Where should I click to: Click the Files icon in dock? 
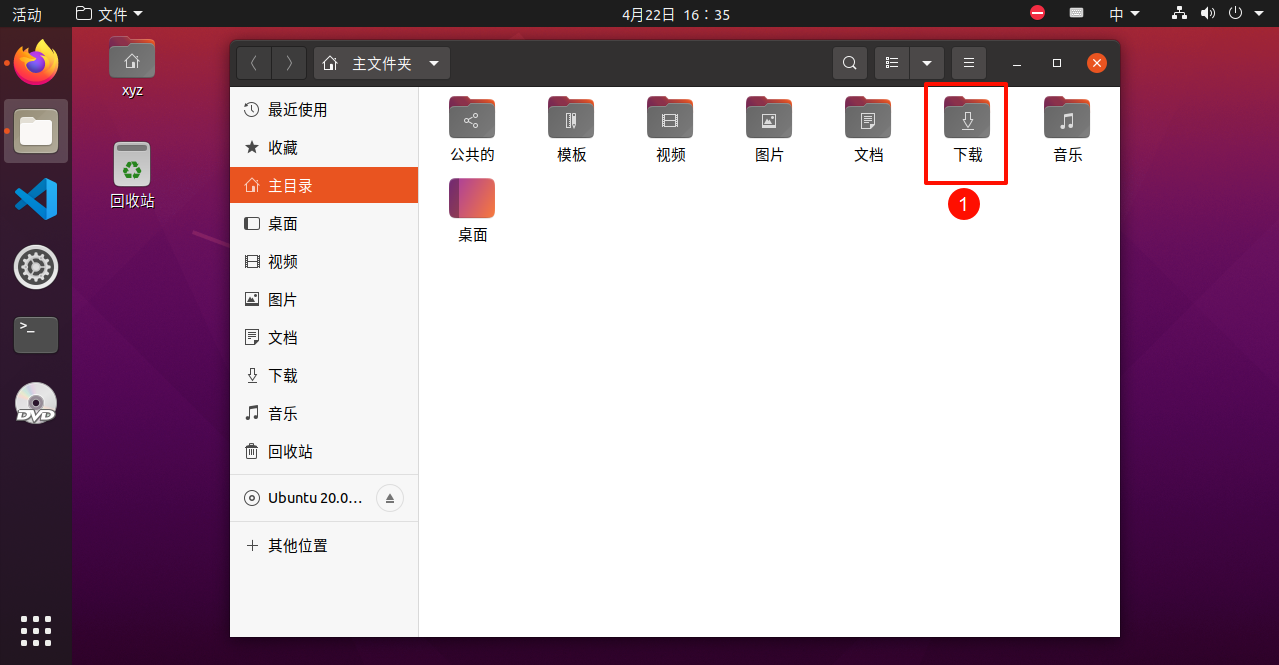tap(36, 131)
